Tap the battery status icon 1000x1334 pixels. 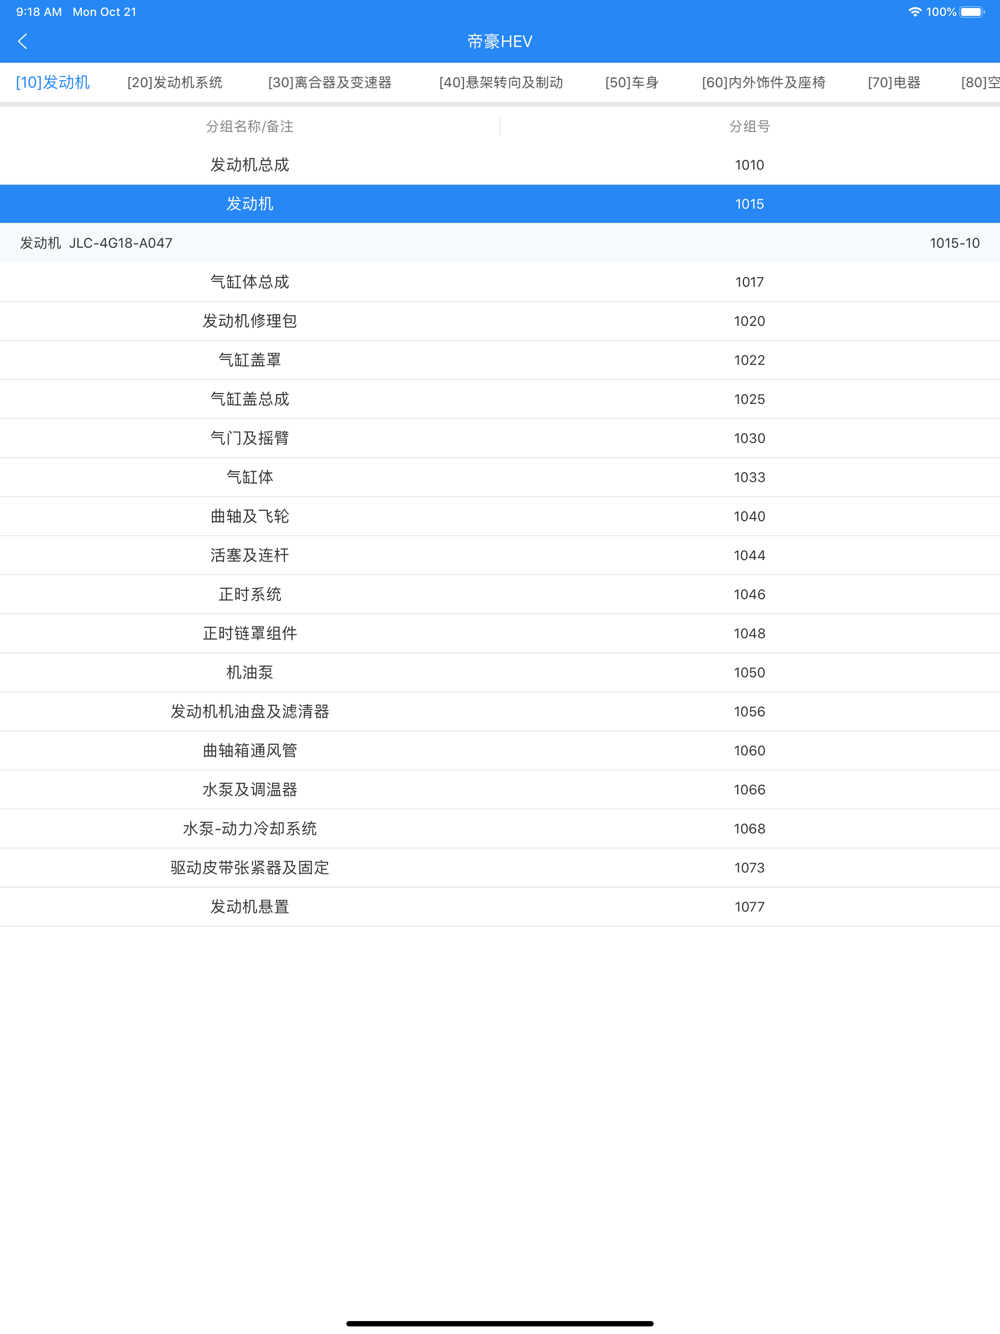pyautogui.click(x=972, y=12)
